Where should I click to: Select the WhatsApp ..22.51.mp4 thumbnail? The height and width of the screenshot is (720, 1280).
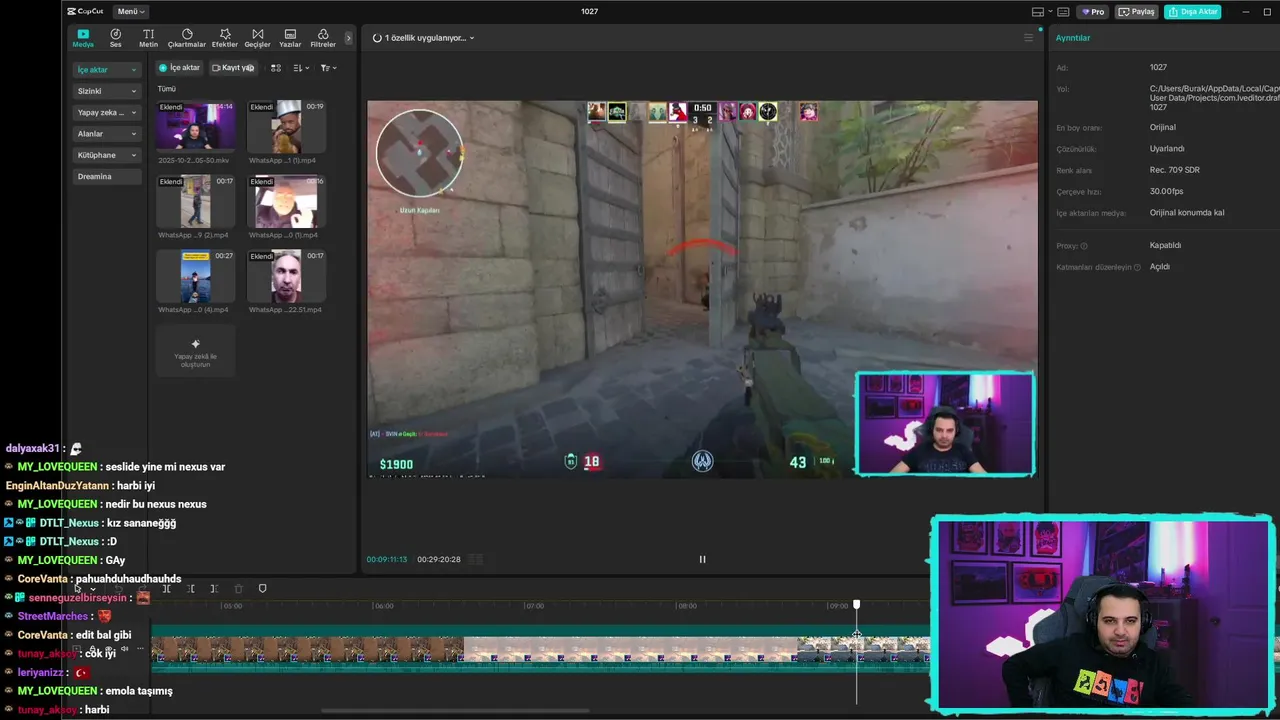286,276
